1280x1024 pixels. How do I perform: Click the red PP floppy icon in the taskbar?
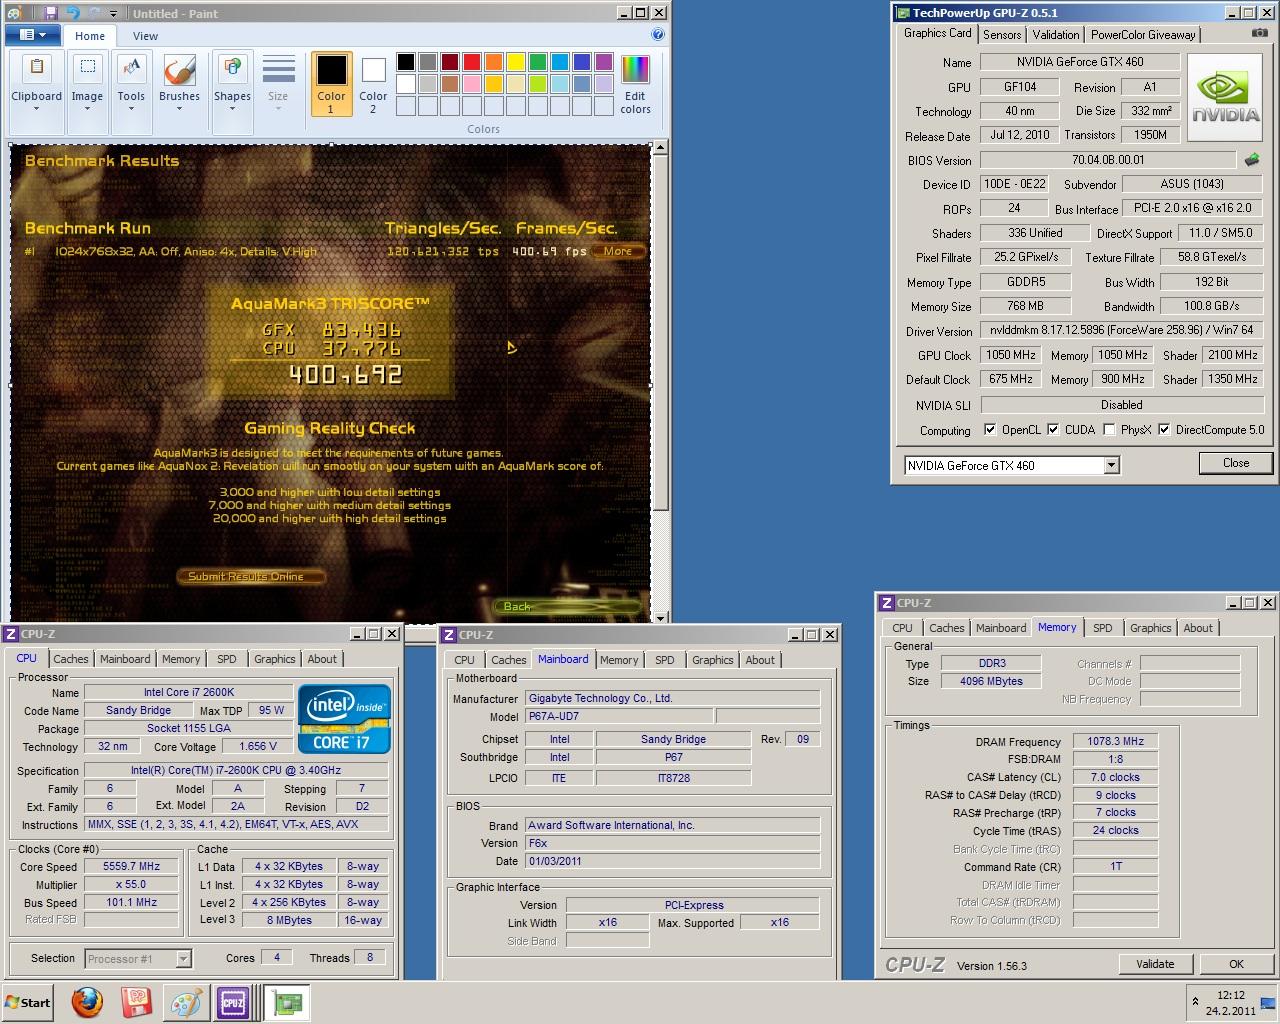[x=136, y=1002]
